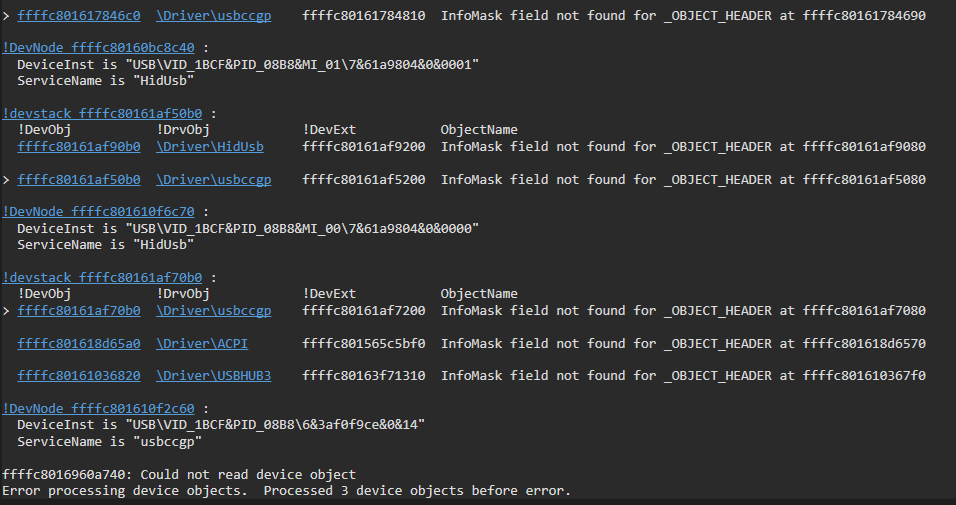The image size is (956, 505).
Task: Open \Driver\usbccgp link with DevExt ffffc80161af7200
Action: (x=213, y=311)
